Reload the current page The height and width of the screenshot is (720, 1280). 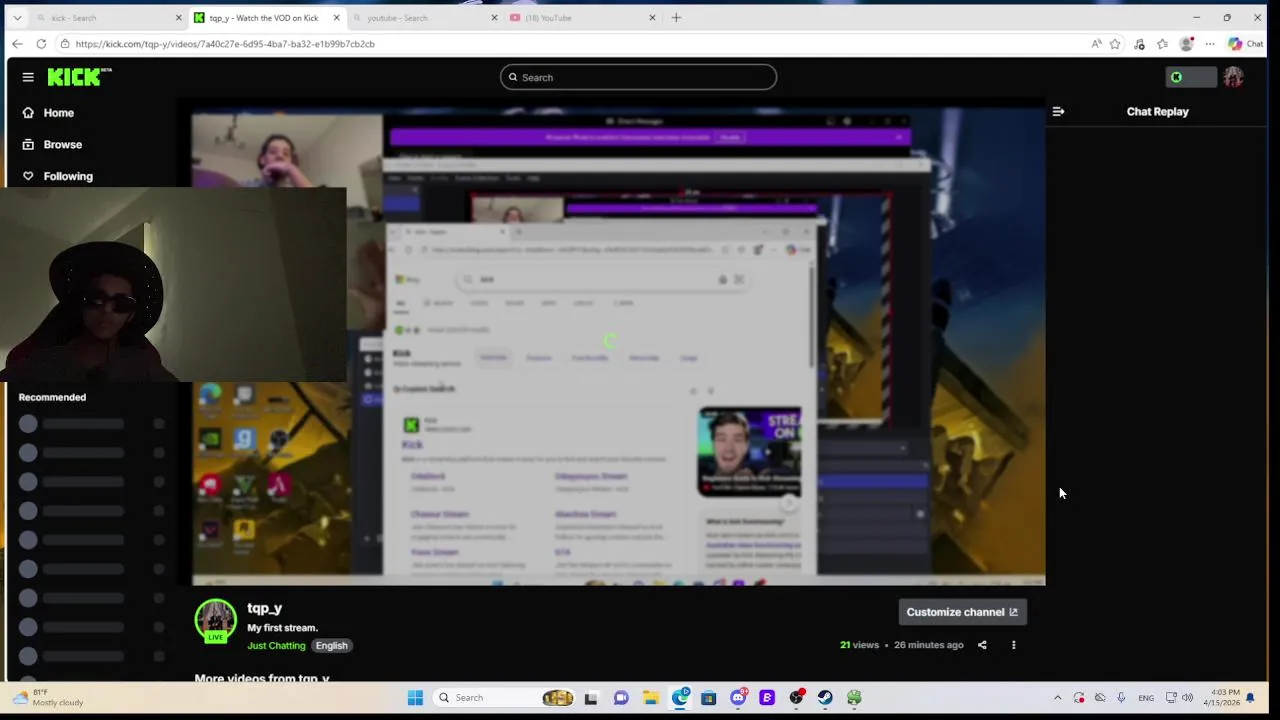point(41,44)
